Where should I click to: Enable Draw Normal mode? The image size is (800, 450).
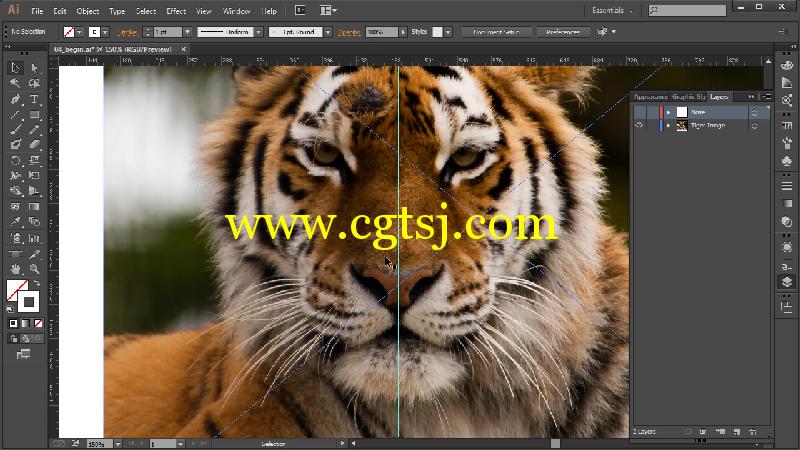coord(13,338)
